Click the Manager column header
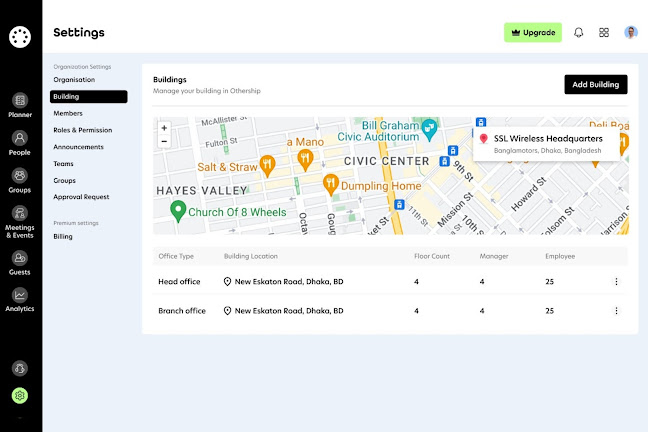 494,256
